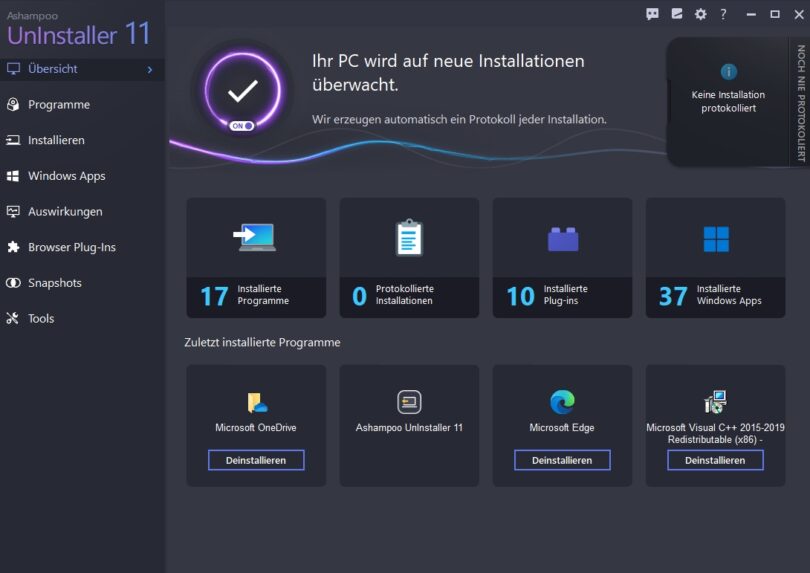Maximize the window
Screen dimensions: 810x573
[775, 14]
